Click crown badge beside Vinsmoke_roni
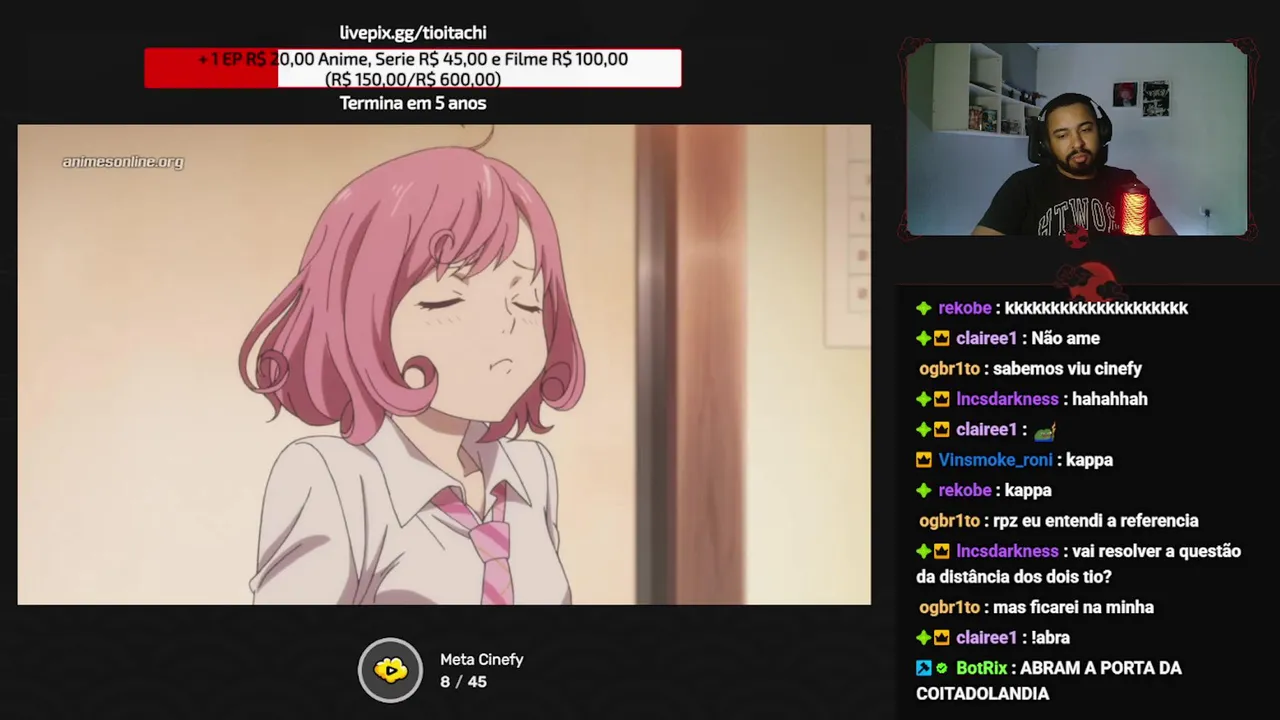The image size is (1280, 720). (x=924, y=460)
